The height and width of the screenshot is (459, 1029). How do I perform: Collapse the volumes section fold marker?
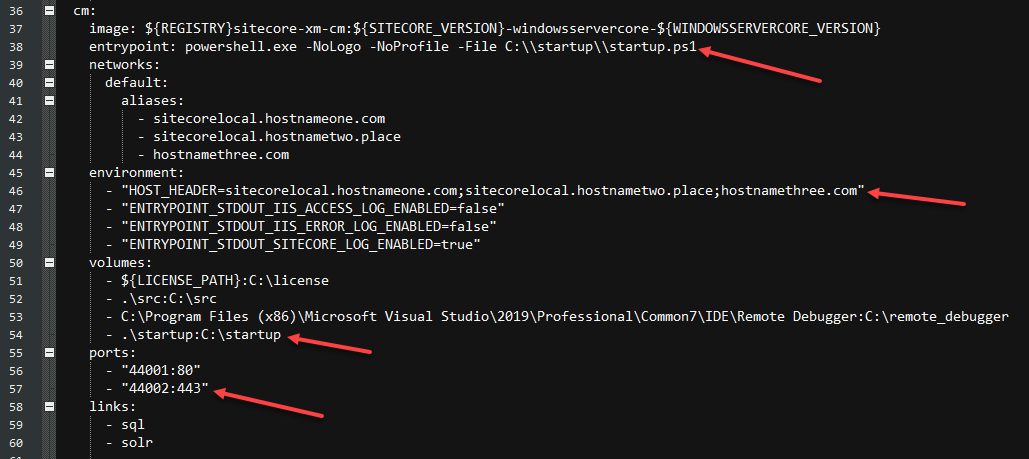click(x=49, y=263)
